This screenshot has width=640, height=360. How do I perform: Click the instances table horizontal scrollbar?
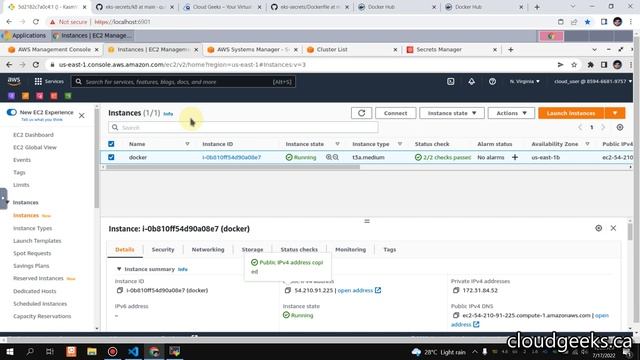coord(233,167)
